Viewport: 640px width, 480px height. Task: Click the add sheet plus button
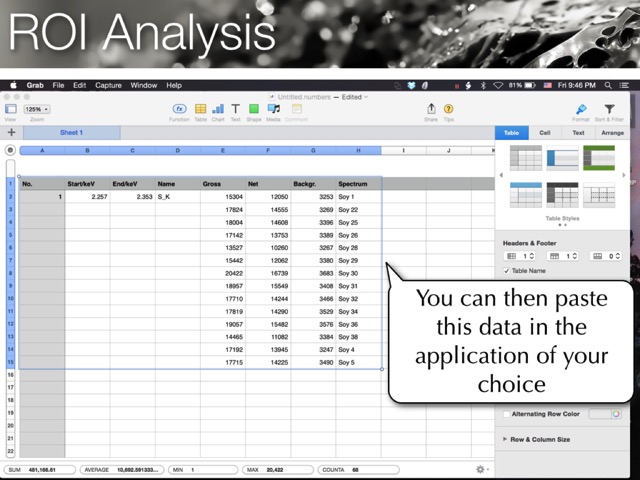click(11, 132)
